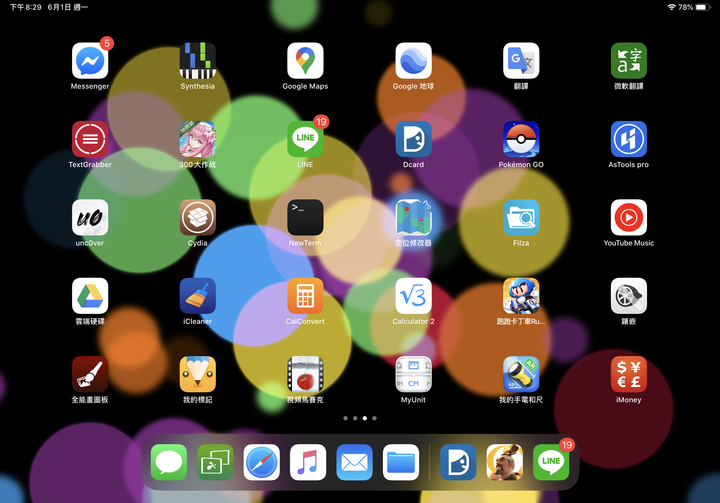Launch Safari from the dock

click(x=262, y=462)
